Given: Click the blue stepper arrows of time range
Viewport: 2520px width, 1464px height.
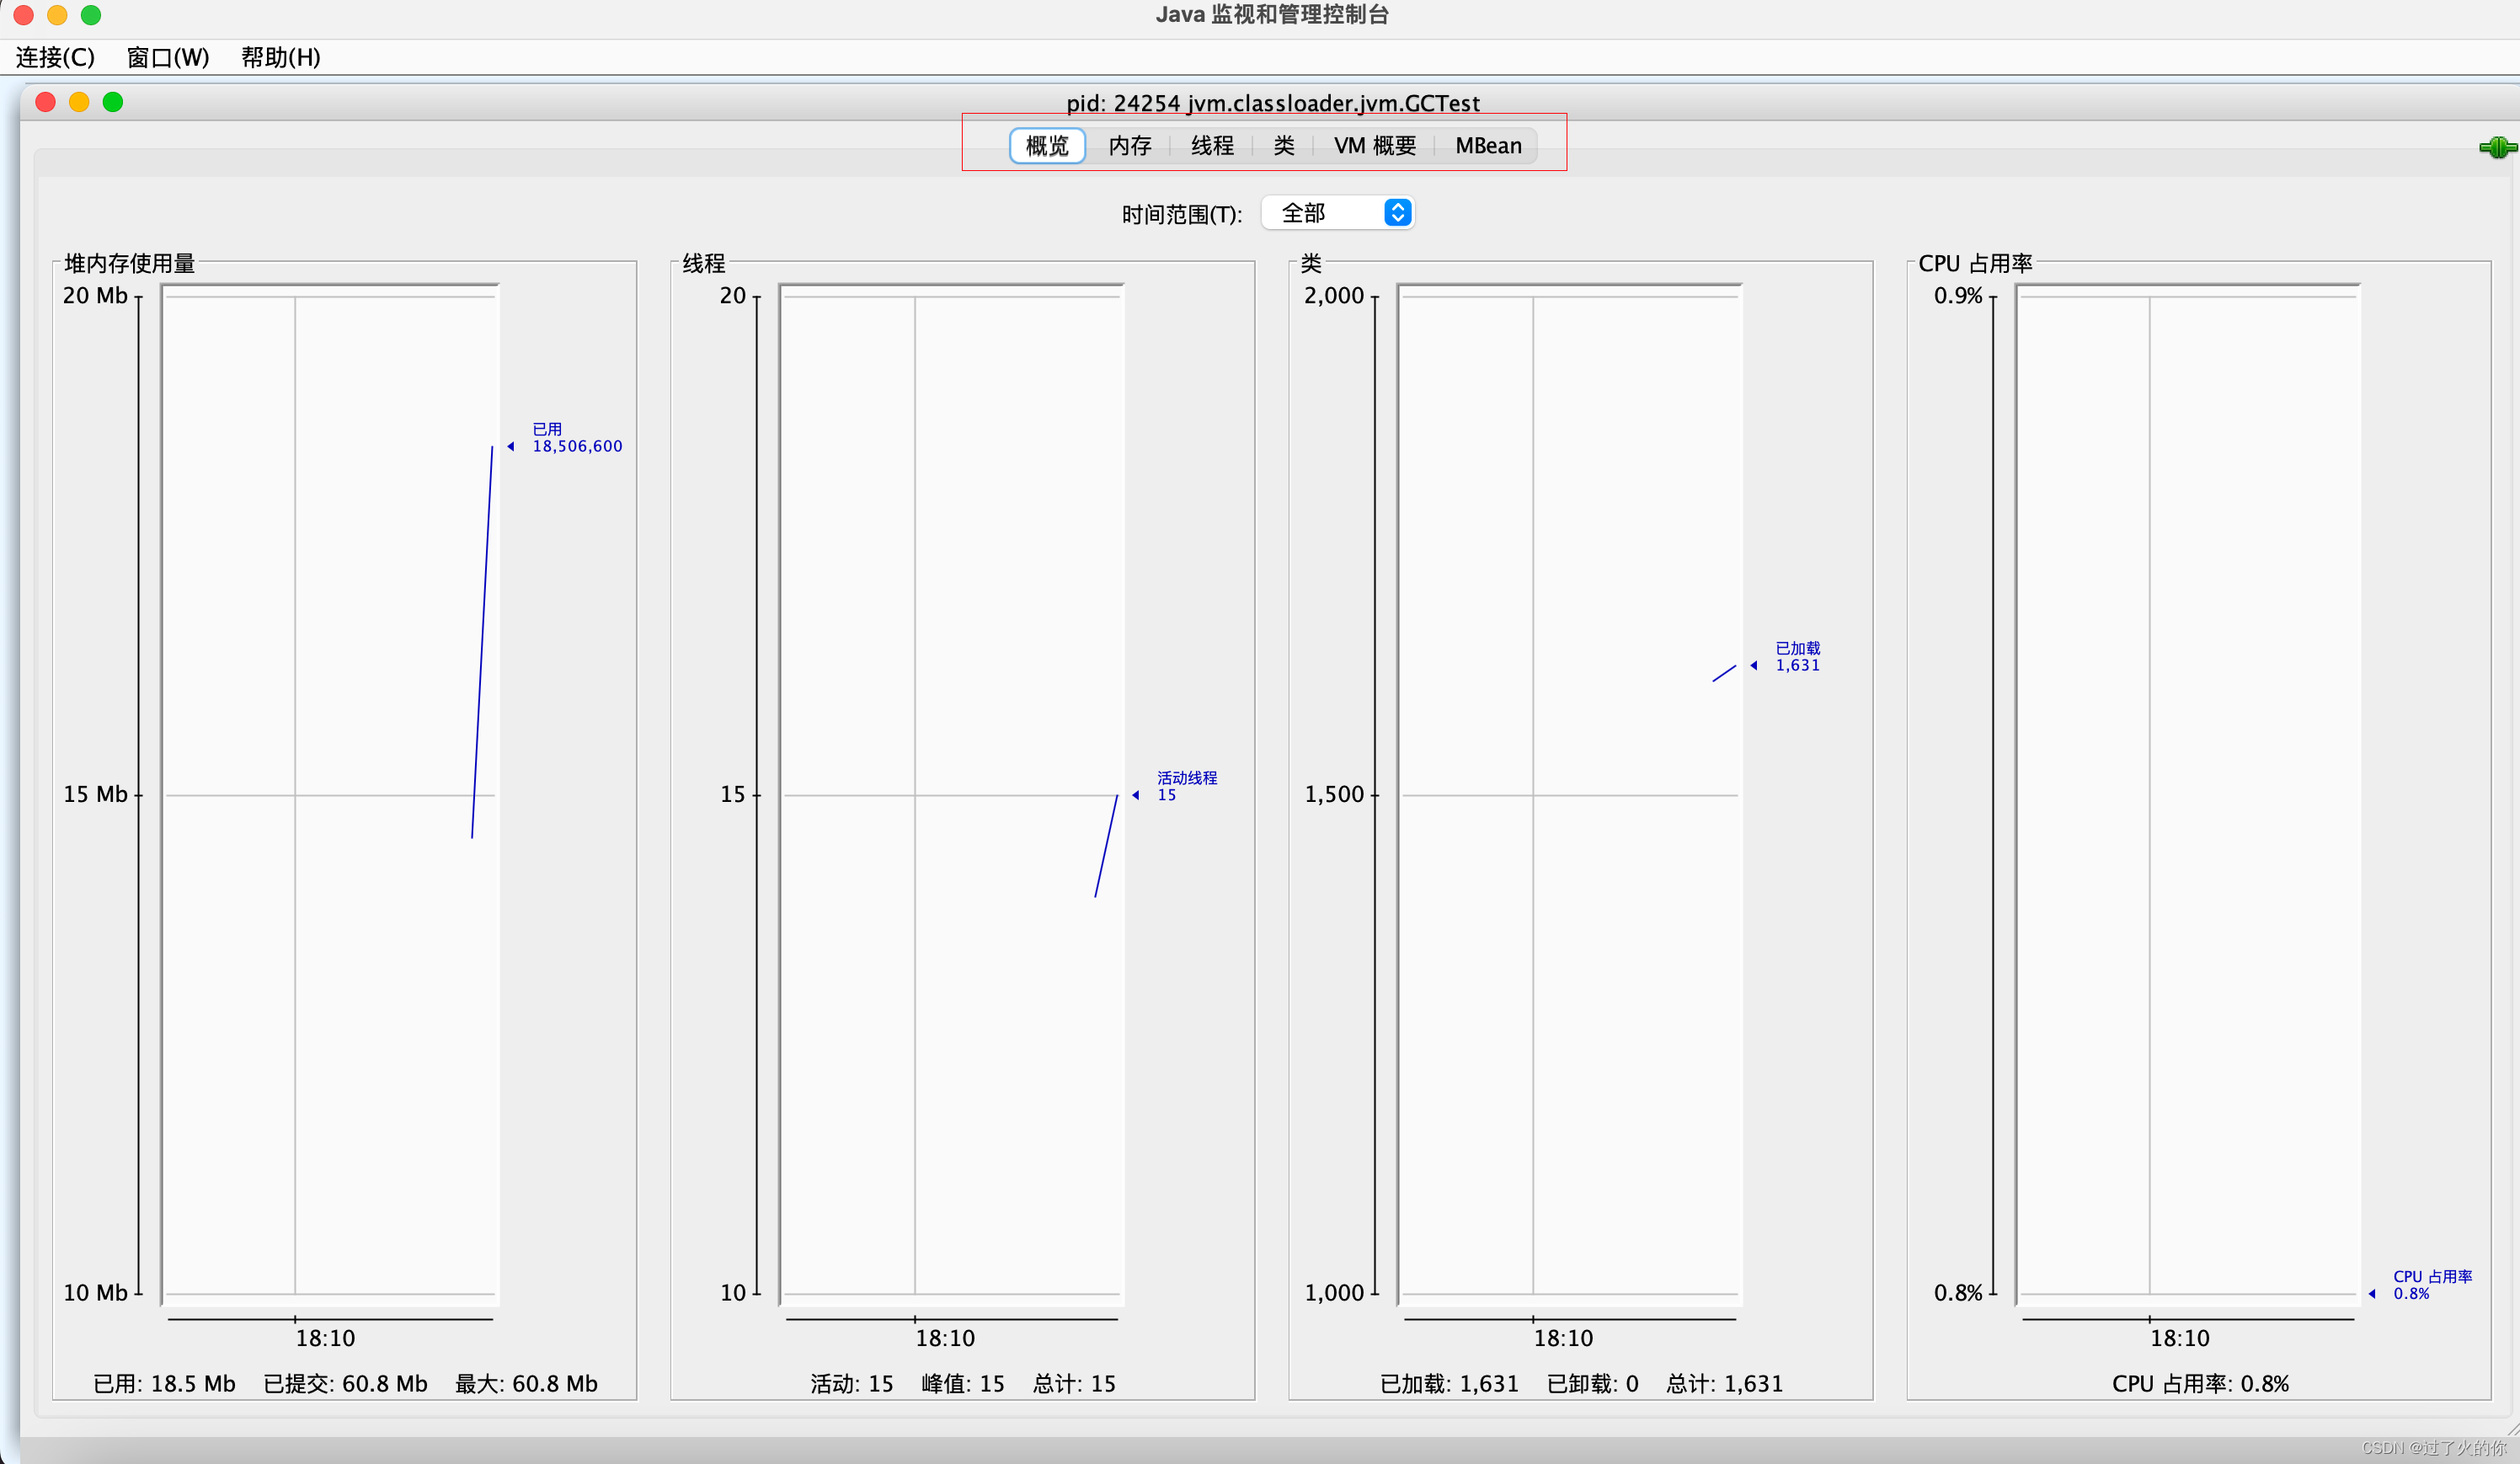Looking at the screenshot, I should click(x=1397, y=213).
